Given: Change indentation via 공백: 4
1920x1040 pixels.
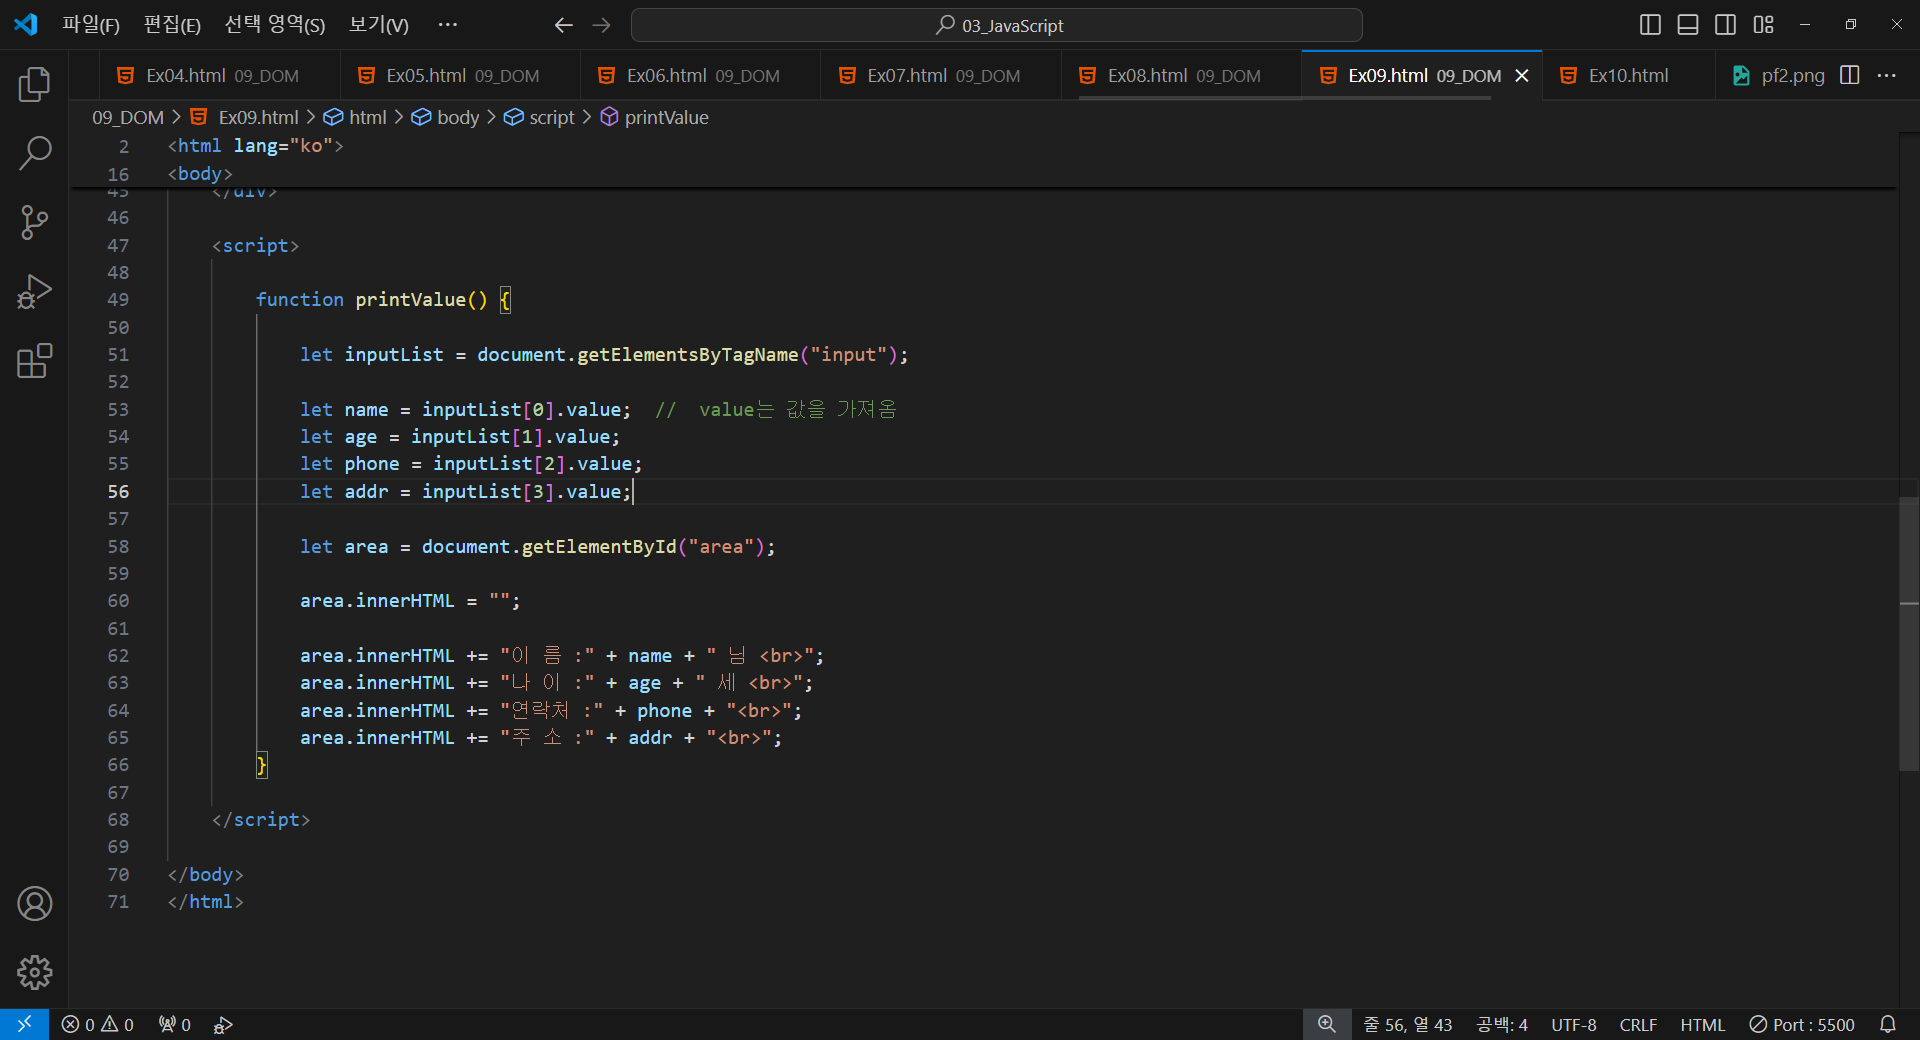Looking at the screenshot, I should [1502, 1024].
